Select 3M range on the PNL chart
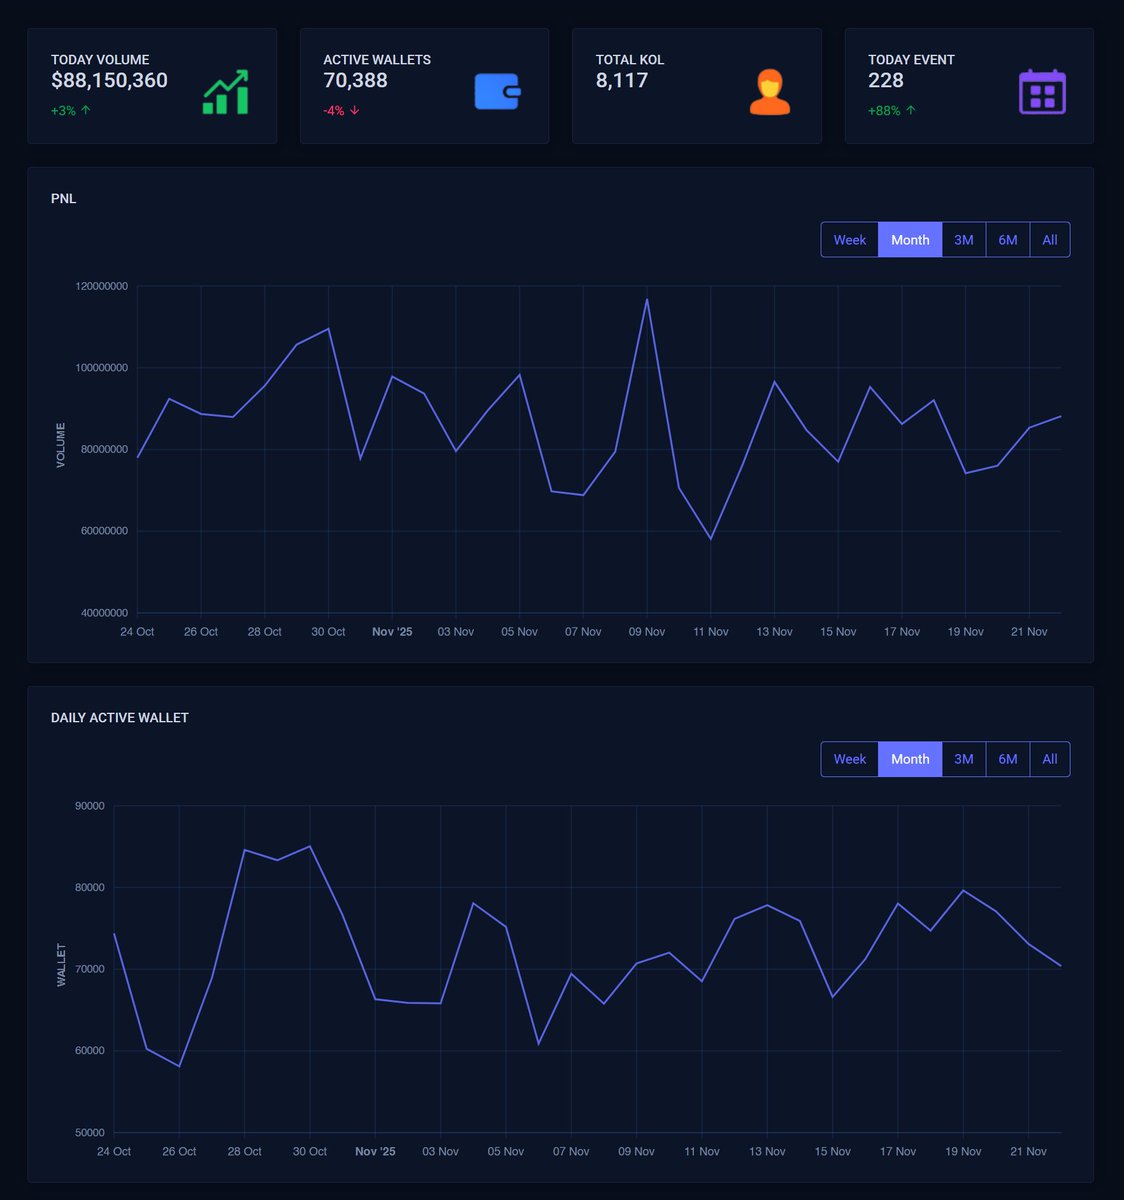Image resolution: width=1124 pixels, height=1200 pixels. (963, 239)
